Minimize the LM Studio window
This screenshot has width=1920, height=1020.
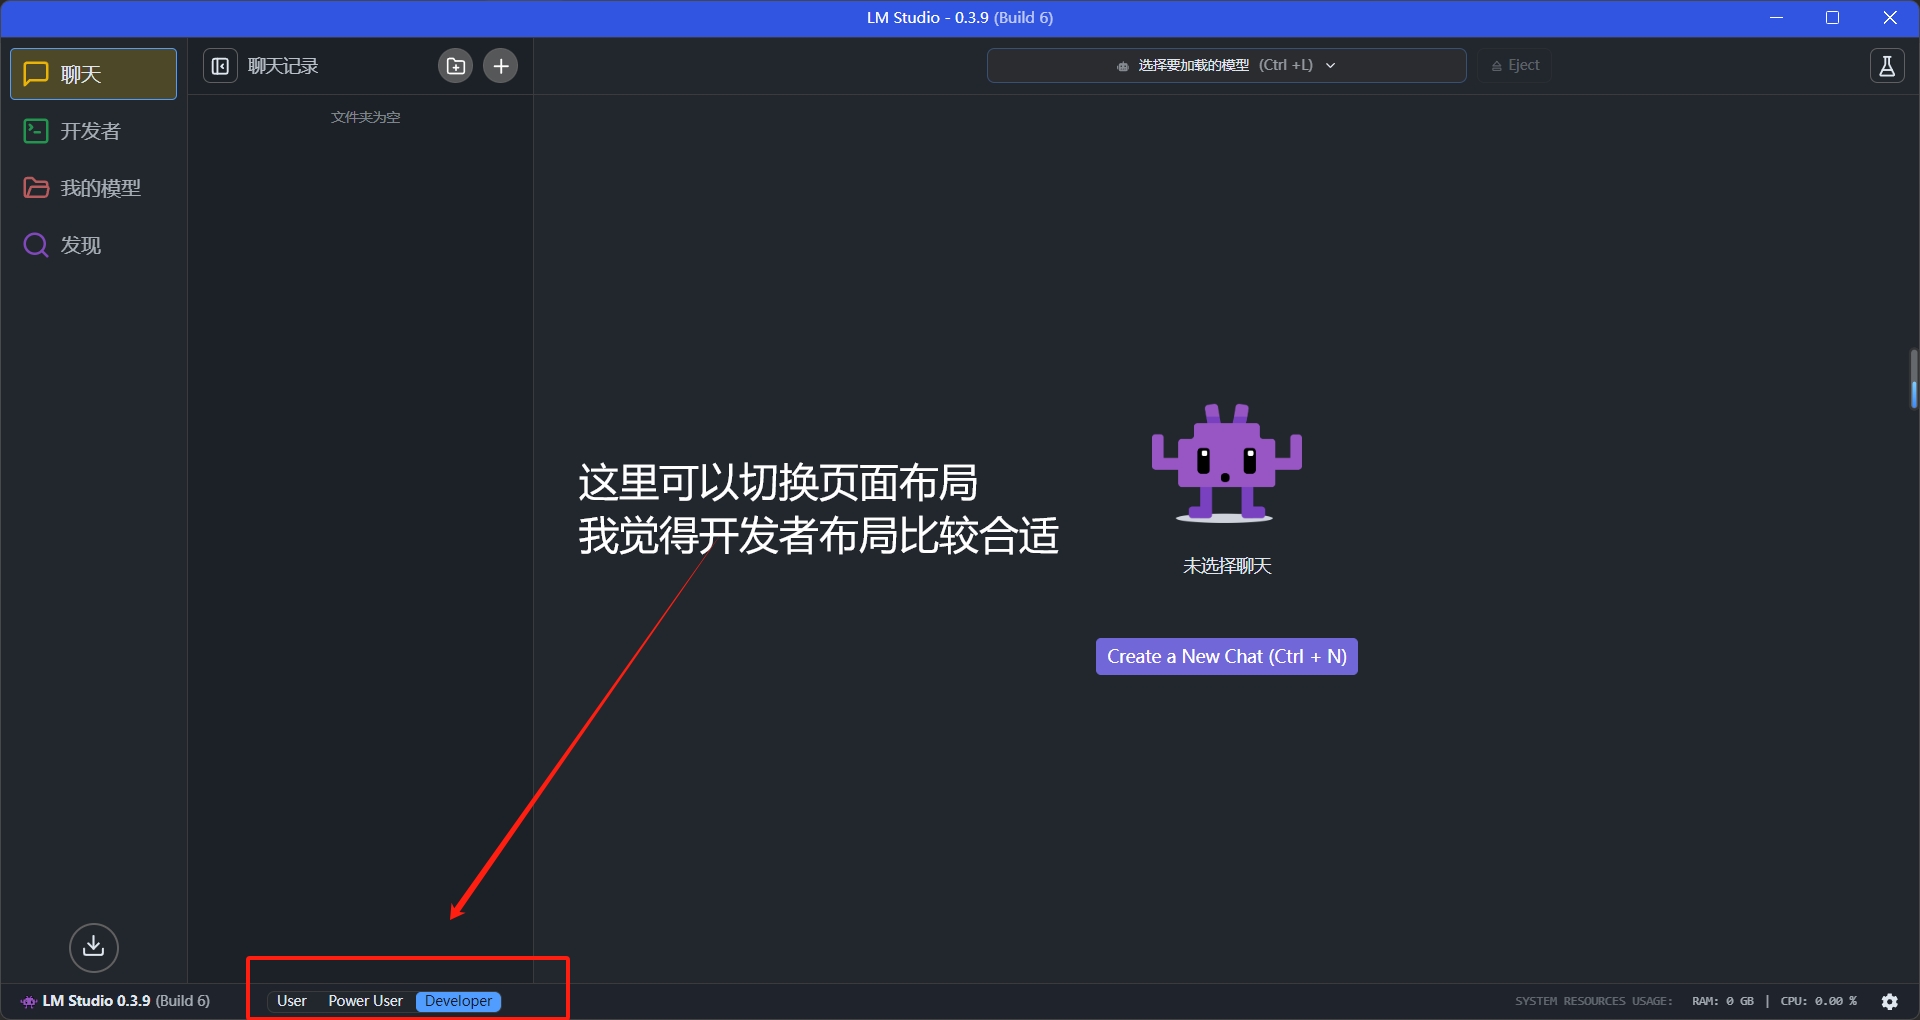(1777, 18)
